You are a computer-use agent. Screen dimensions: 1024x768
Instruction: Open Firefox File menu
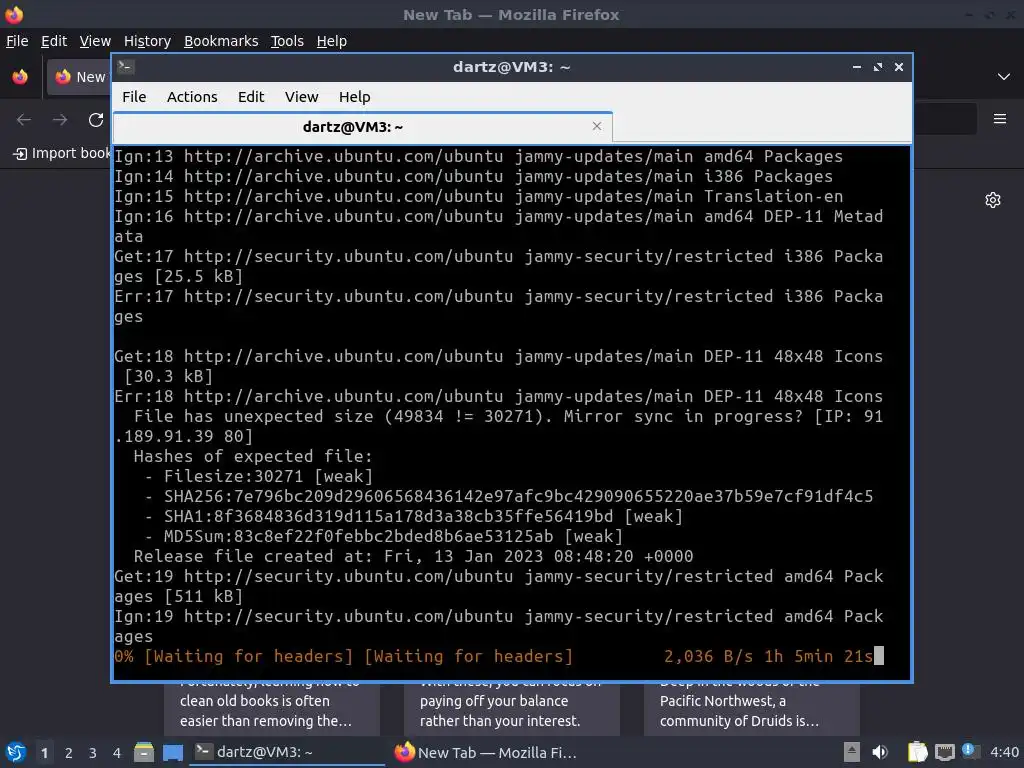tap(17, 41)
